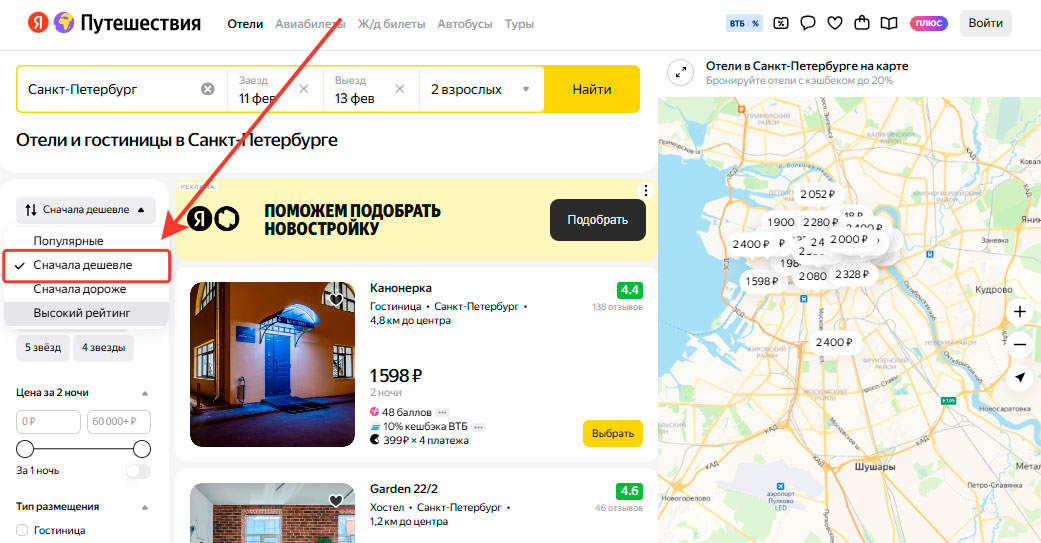This screenshot has width=1041, height=543.
Task: Click the Войти login button
Action: pyautogui.click(x=985, y=23)
